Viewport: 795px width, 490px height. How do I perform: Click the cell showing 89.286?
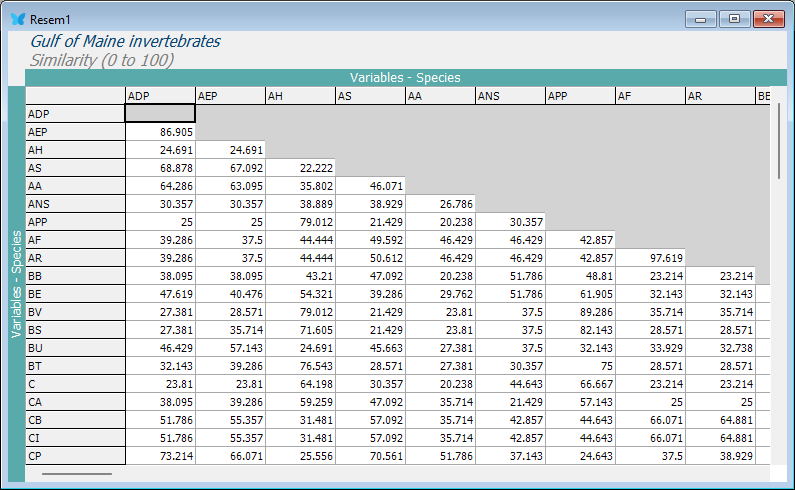579,312
